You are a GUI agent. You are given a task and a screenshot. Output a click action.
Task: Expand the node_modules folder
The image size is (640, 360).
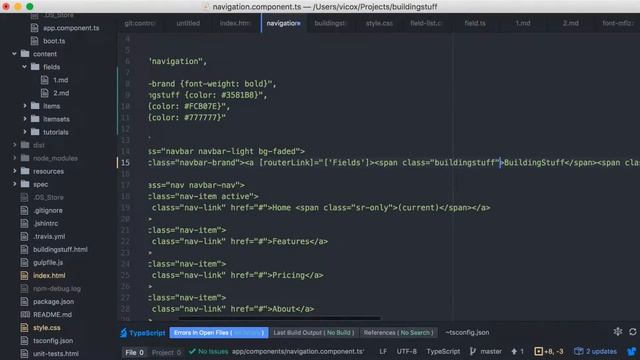(14, 158)
